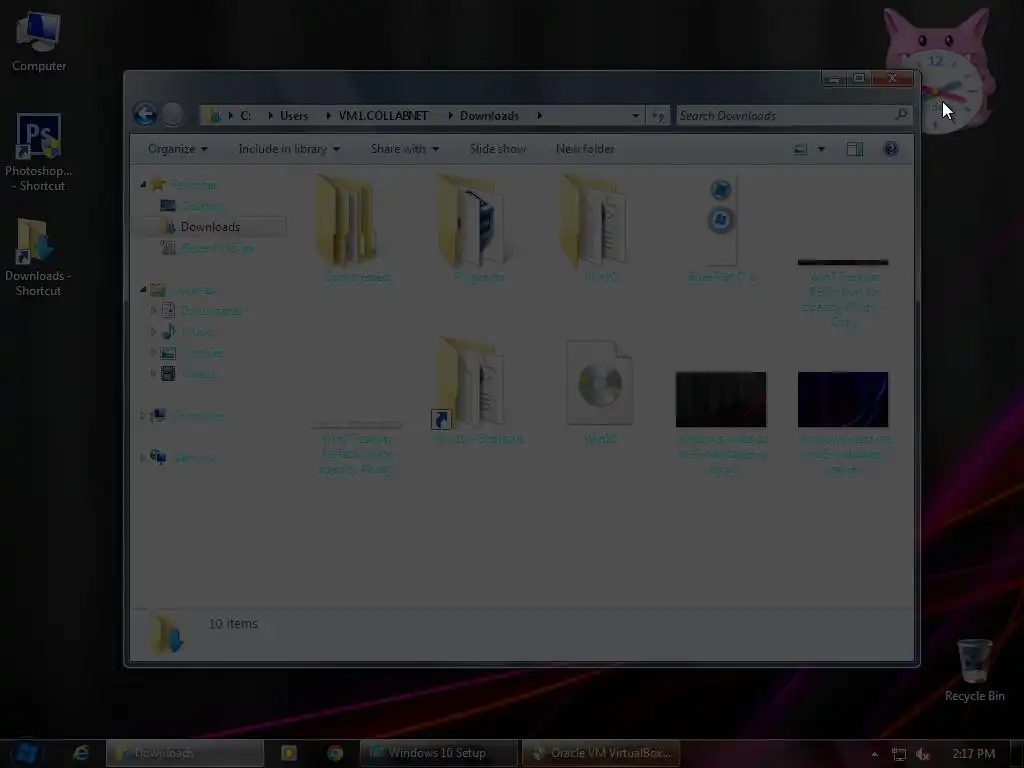Viewport: 1024px width, 768px height.
Task: Expand the Music library node
Action: click(153, 332)
